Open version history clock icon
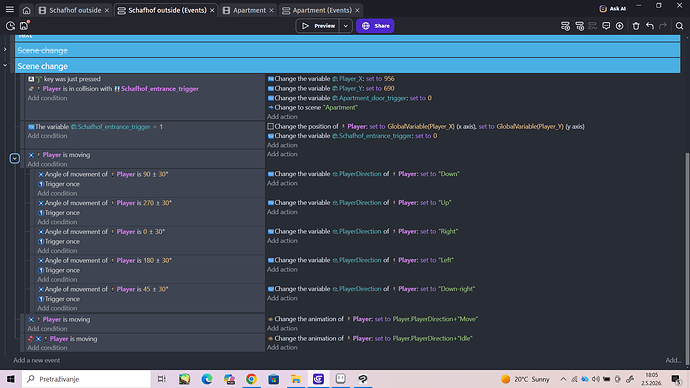The width and height of the screenshot is (690, 388). 10,26
